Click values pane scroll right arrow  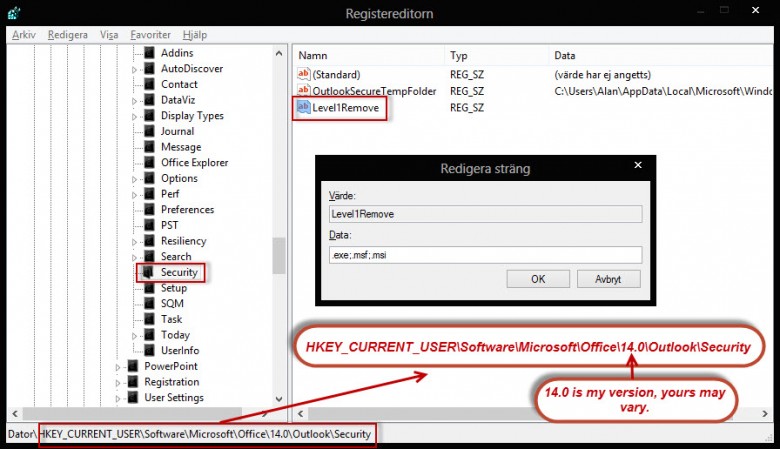765,414
